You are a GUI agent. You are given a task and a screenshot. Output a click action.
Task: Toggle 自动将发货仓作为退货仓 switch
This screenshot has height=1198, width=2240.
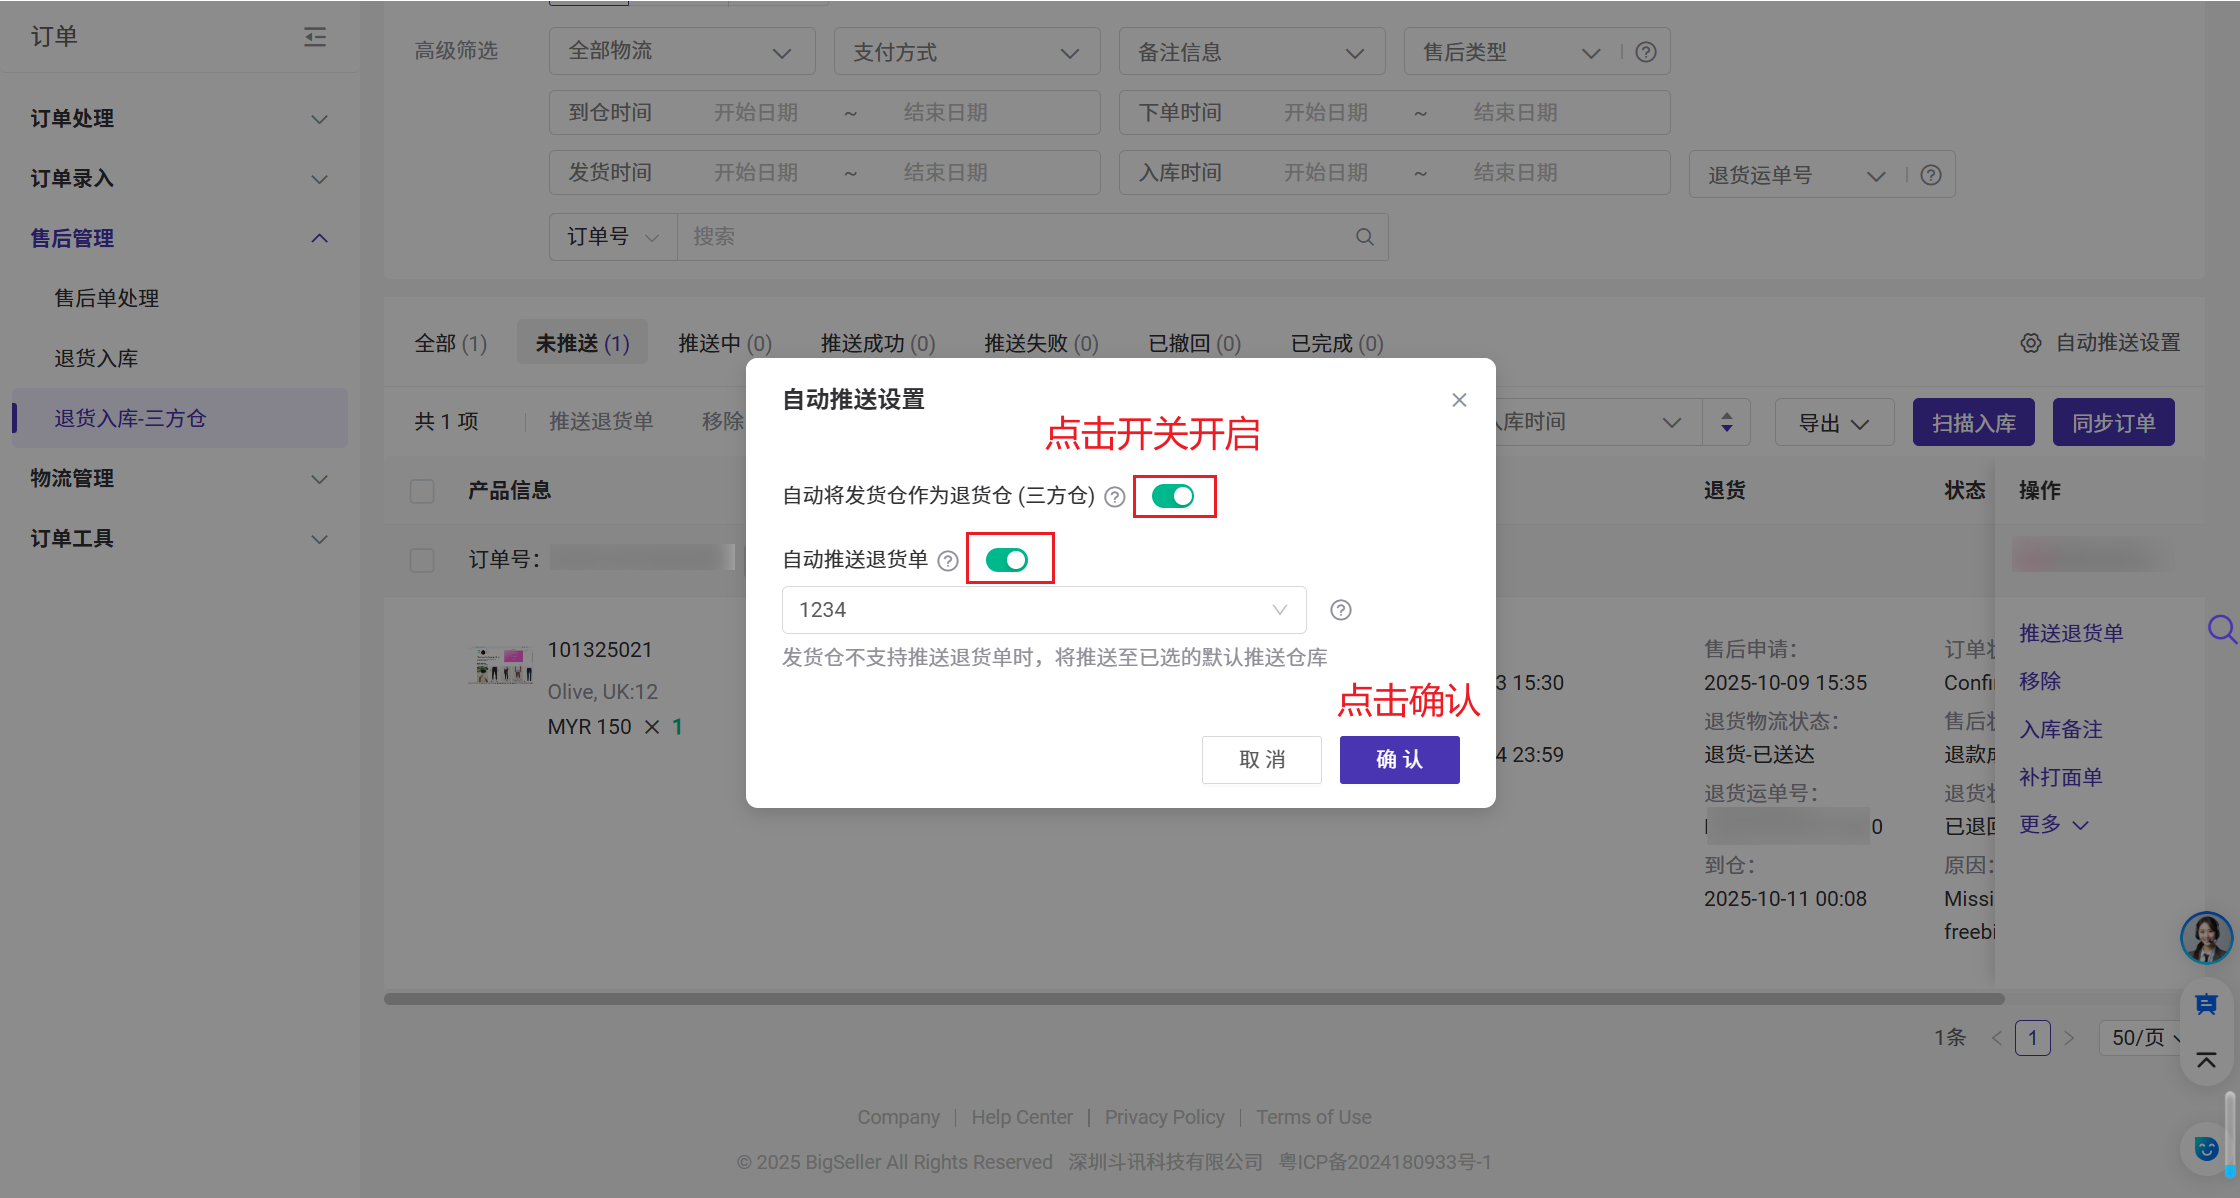[x=1173, y=496]
